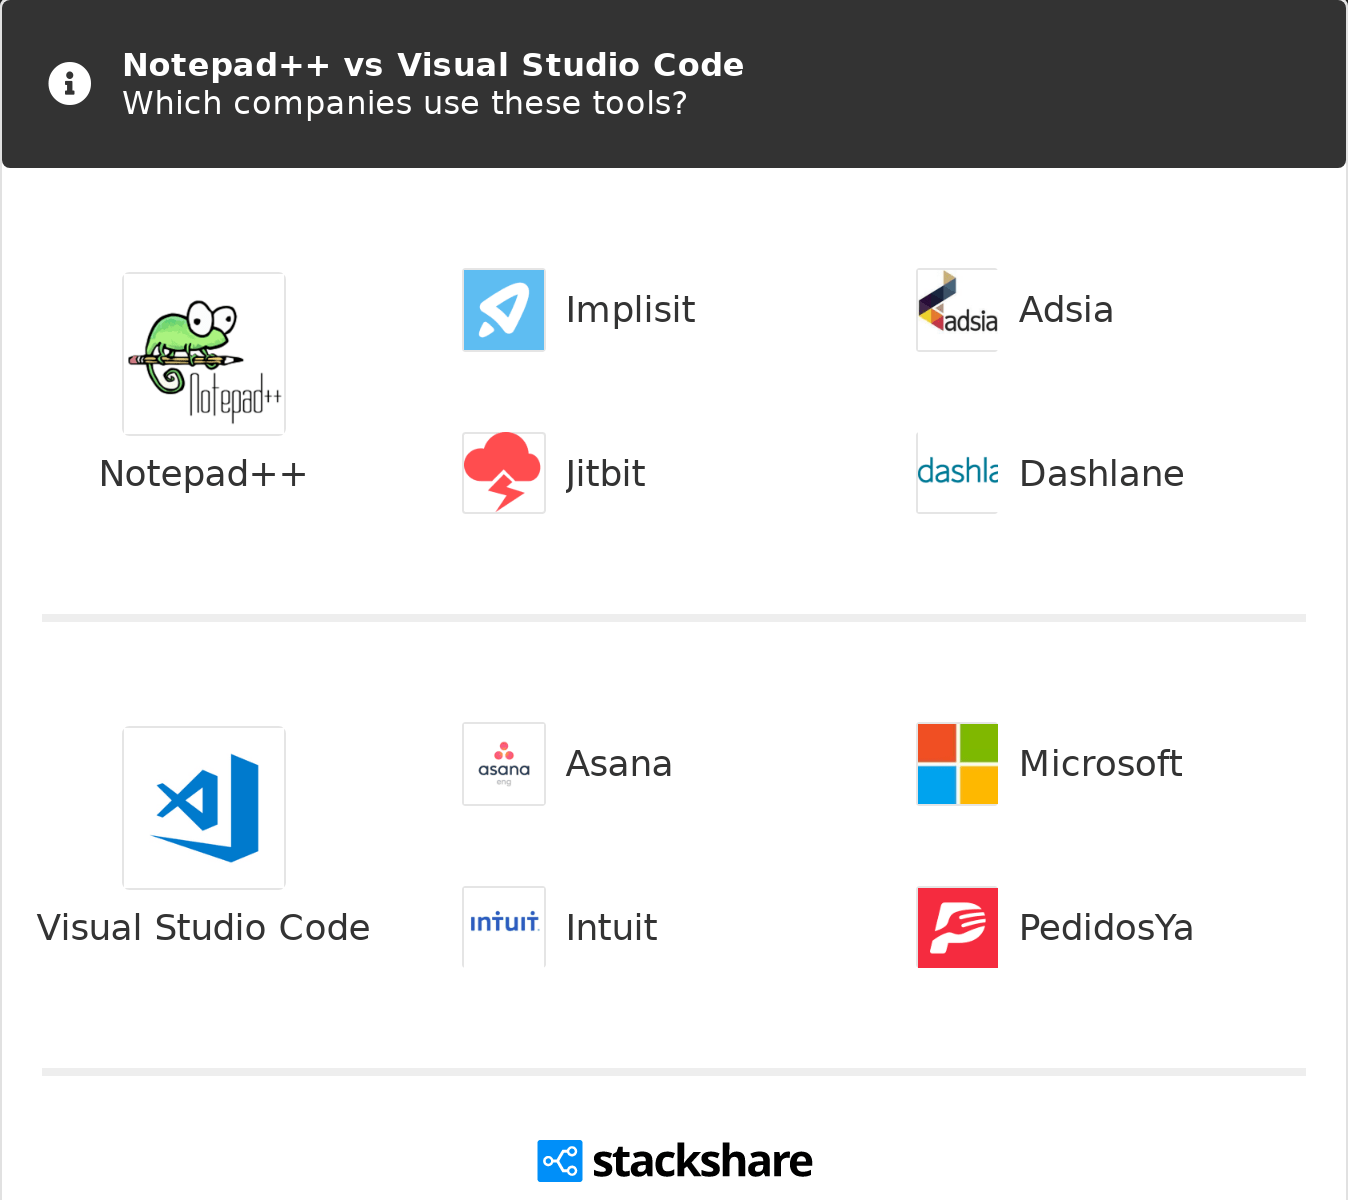Screen dimensions: 1348x1200
Task: Click the Intuit logo icon
Action: [x=503, y=927]
